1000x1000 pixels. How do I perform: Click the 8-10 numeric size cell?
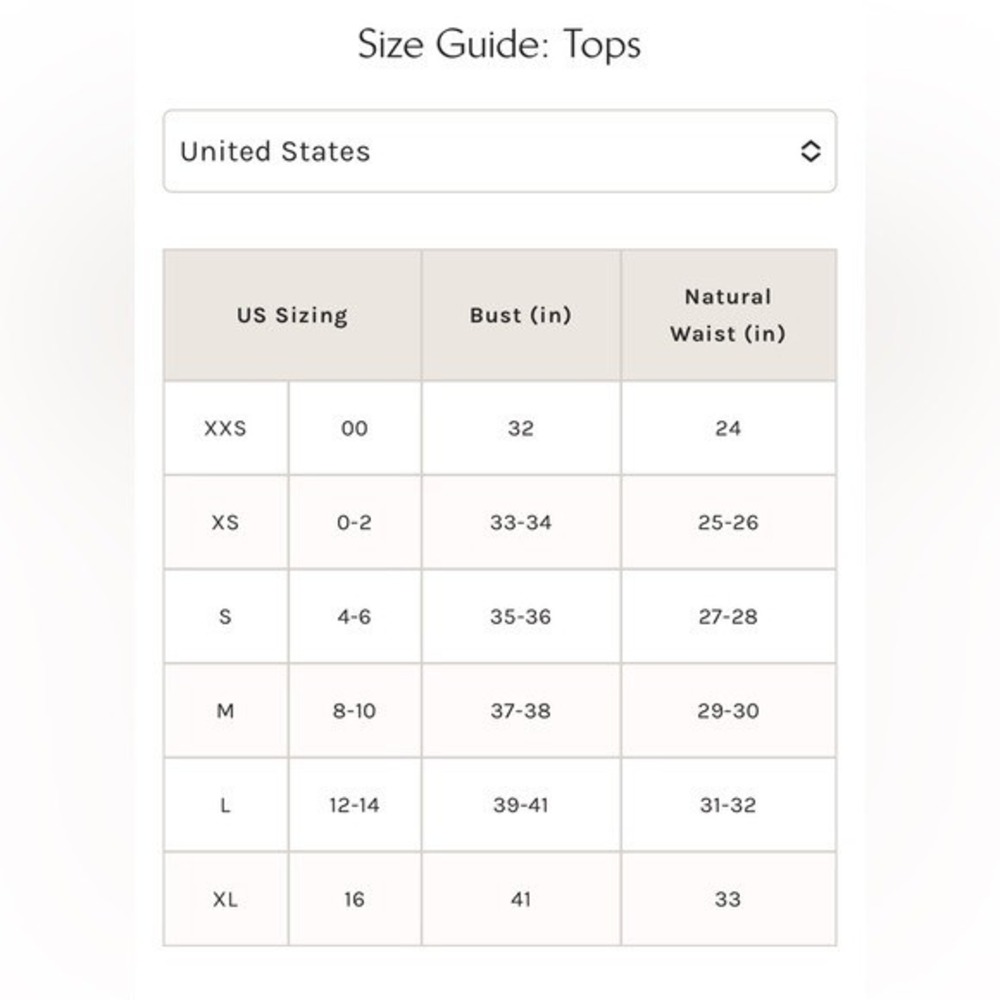(355, 710)
